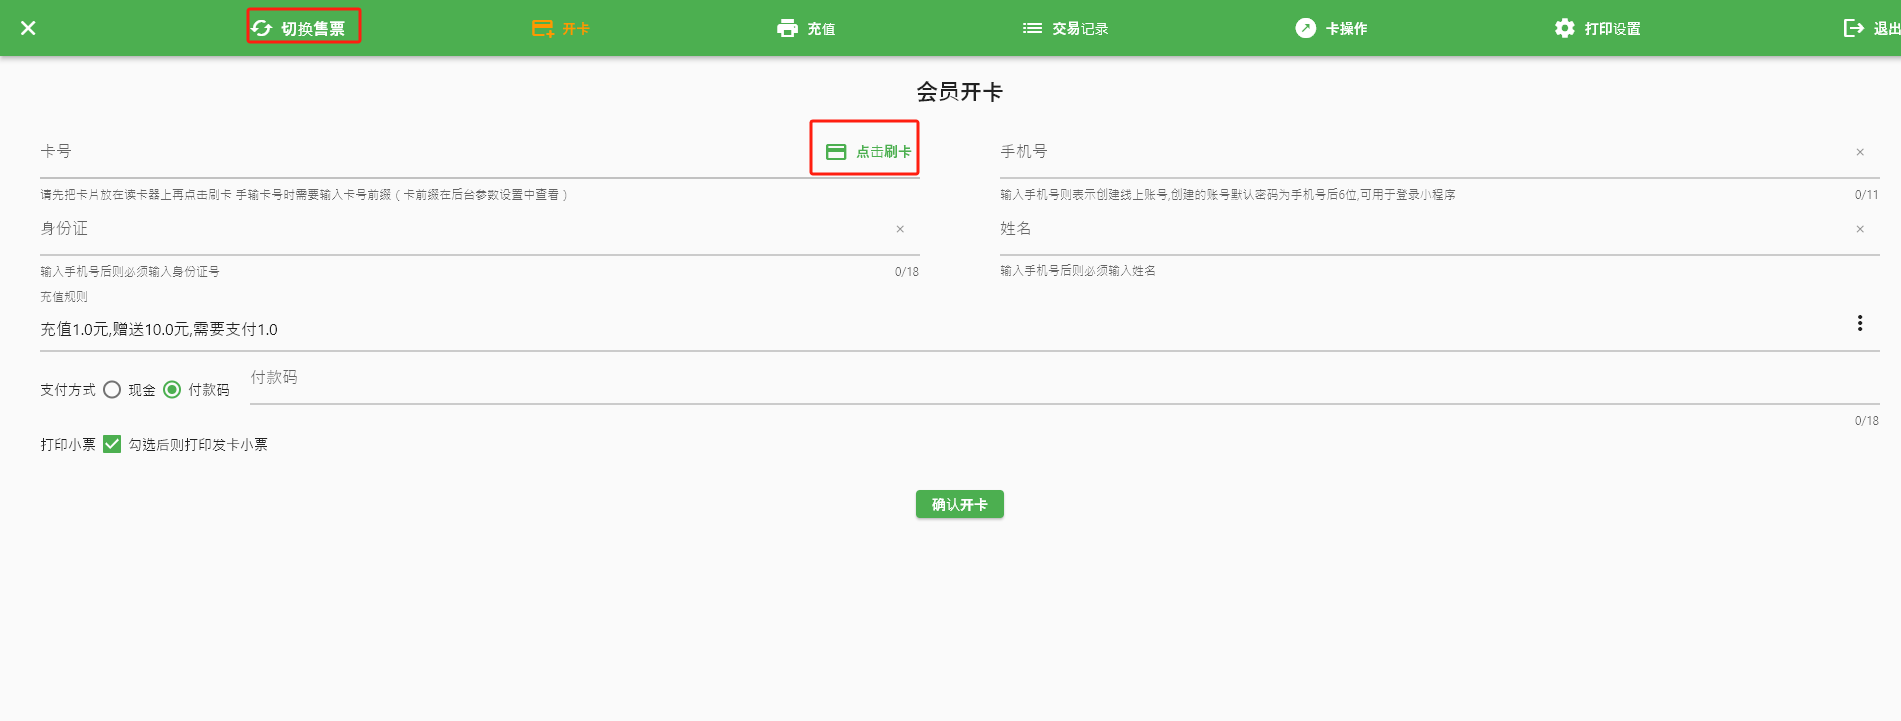This screenshot has height=721, width=1901.
Task: Click the switch ticketing refresh icon
Action: tap(262, 28)
